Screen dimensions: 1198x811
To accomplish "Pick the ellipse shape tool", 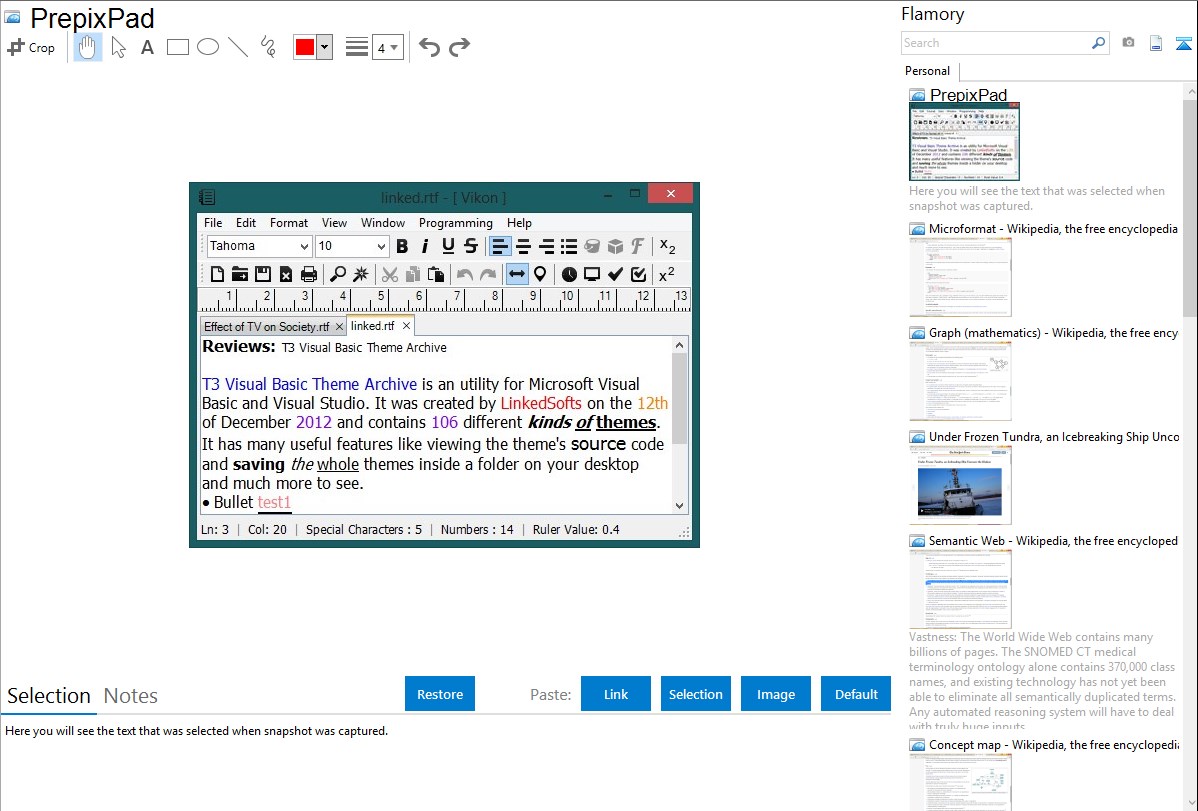I will coord(208,47).
